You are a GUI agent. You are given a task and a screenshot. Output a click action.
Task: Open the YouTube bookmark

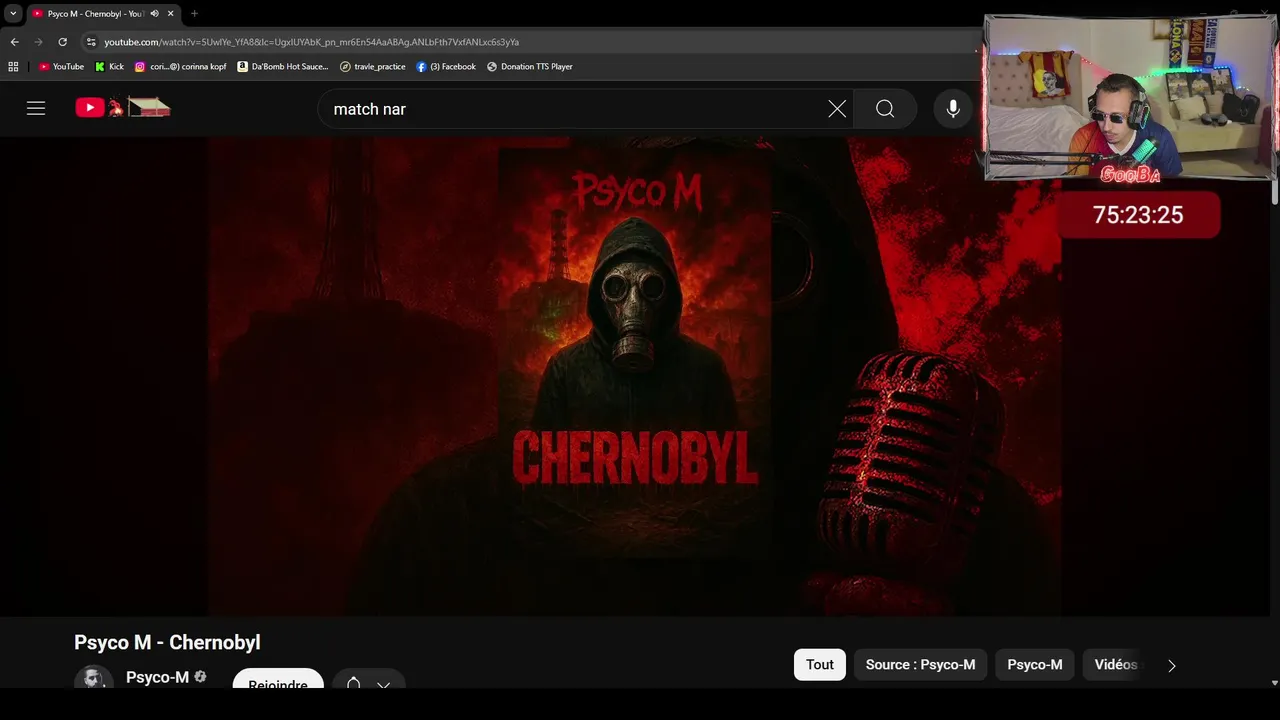pyautogui.click(x=61, y=67)
